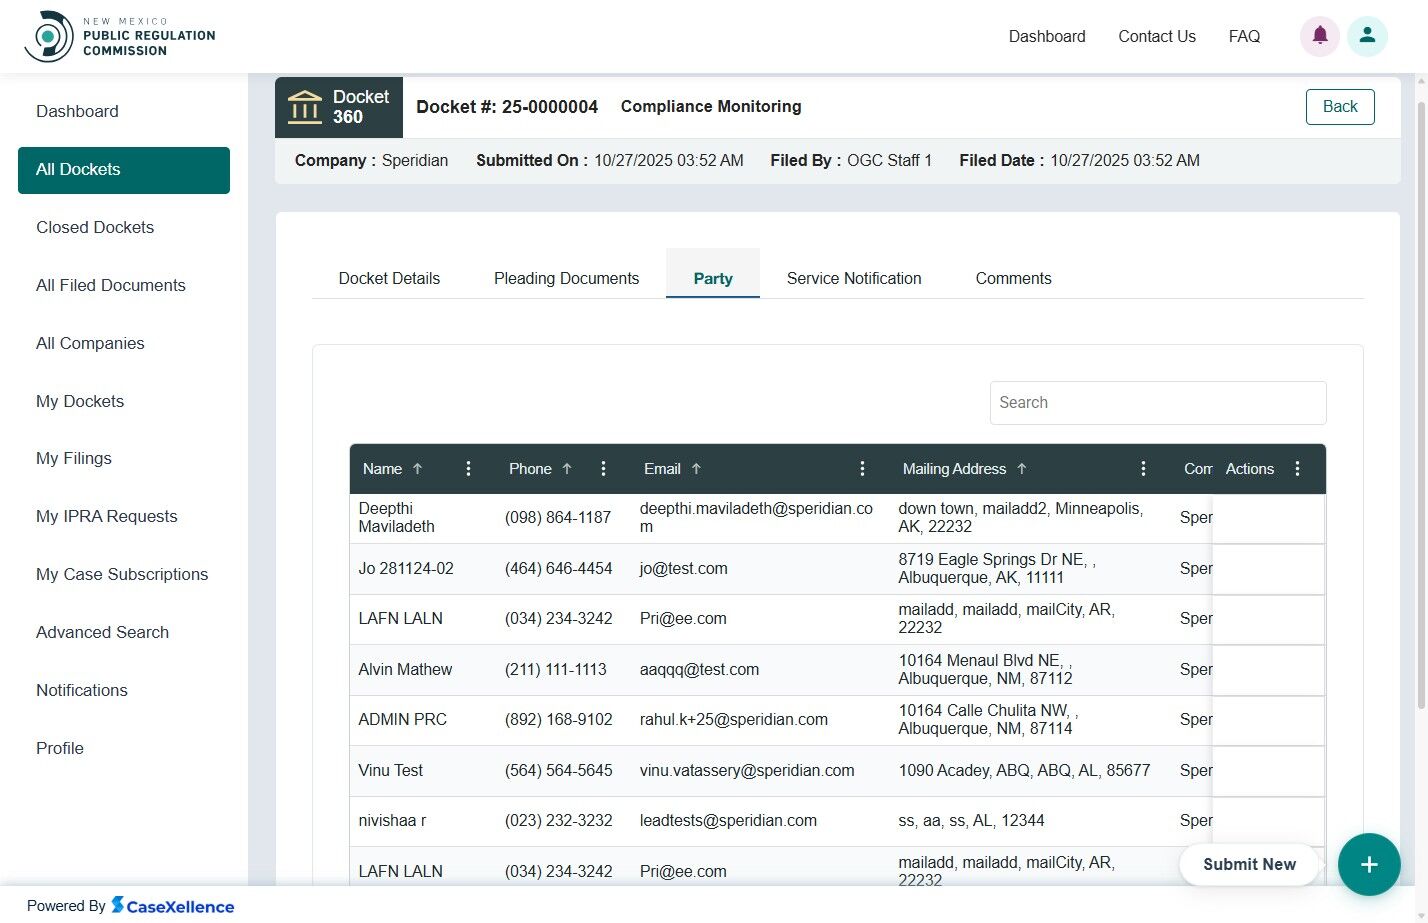This screenshot has width=1428, height=923.
Task: Sort Mailing Address with arrow icon
Action: (x=1022, y=469)
